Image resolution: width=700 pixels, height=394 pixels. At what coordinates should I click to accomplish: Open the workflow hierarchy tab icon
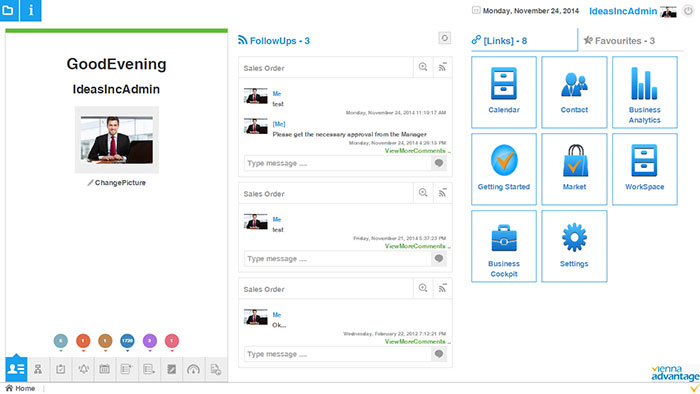click(x=38, y=369)
